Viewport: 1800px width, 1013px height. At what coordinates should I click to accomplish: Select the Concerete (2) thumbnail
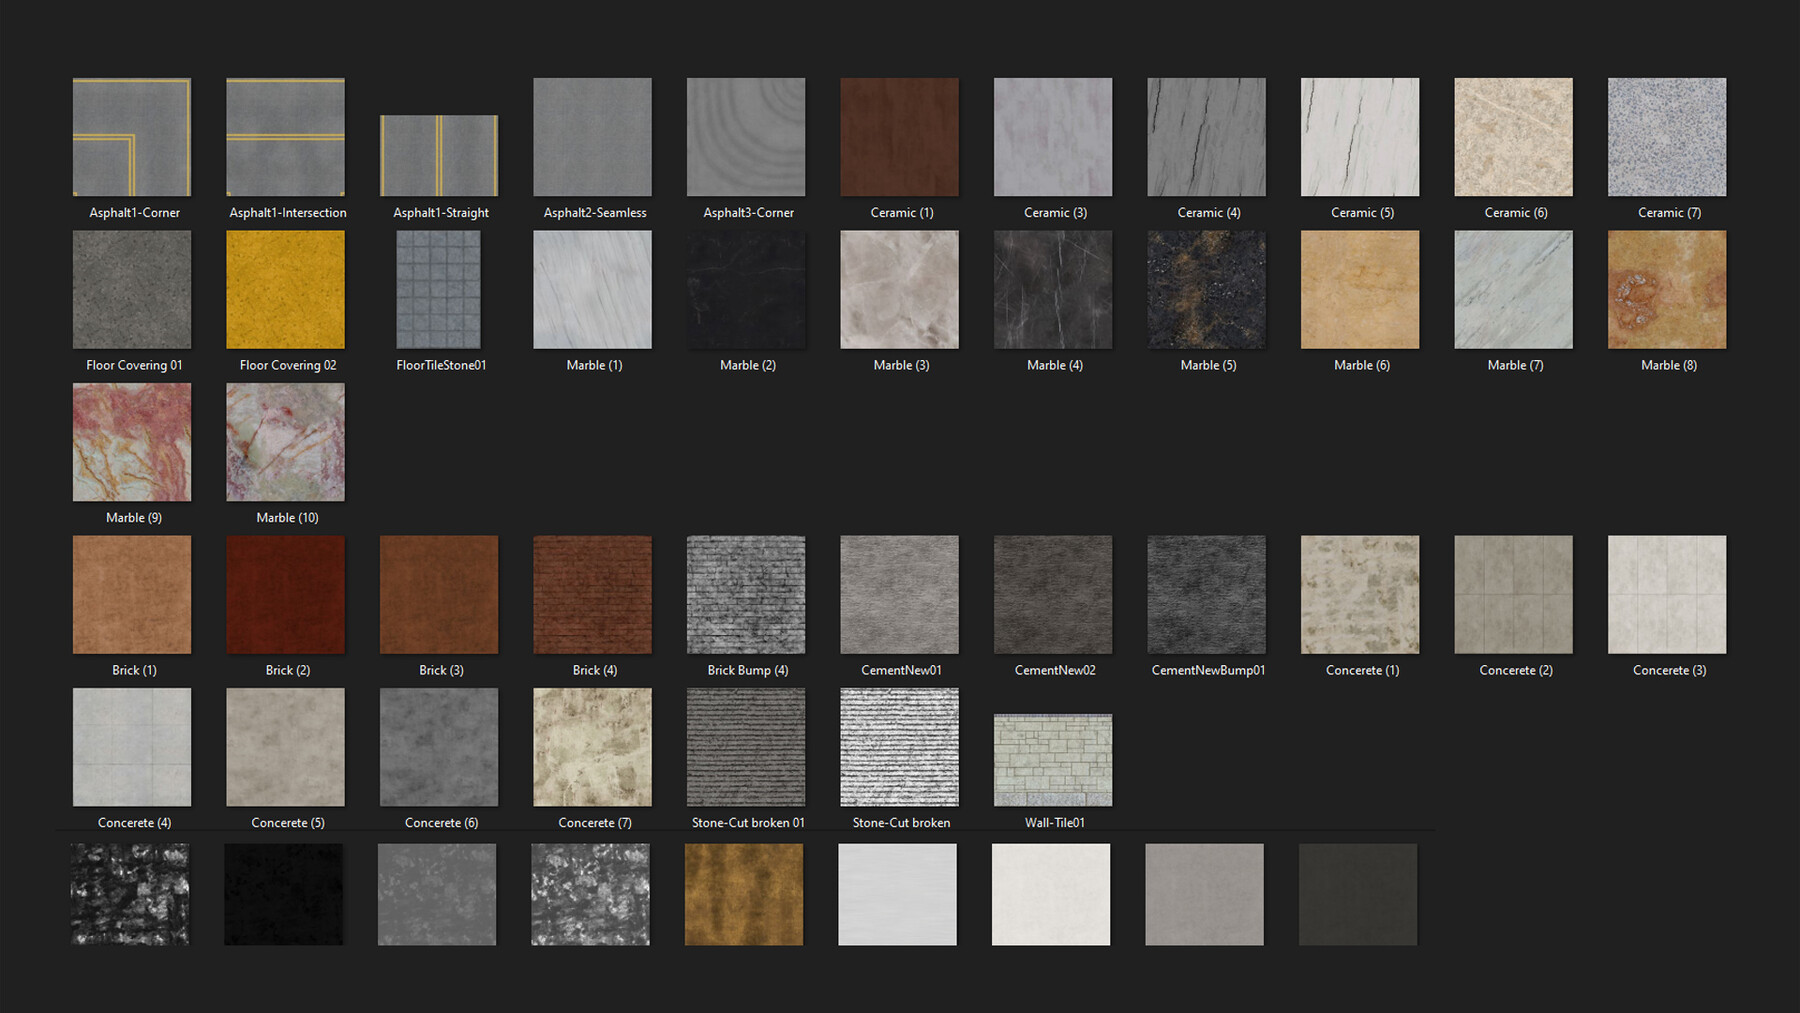(x=1514, y=595)
